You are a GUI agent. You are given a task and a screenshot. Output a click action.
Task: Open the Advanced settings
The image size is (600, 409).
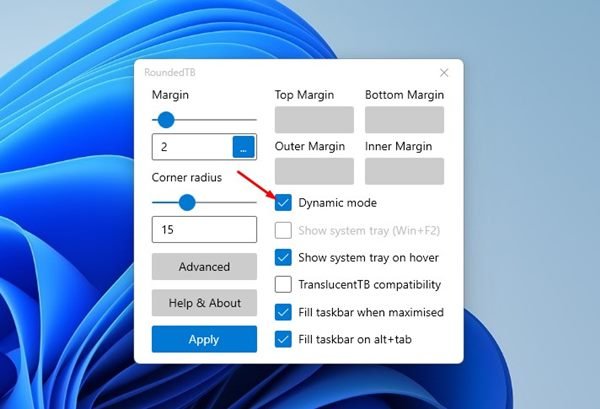[x=204, y=267]
